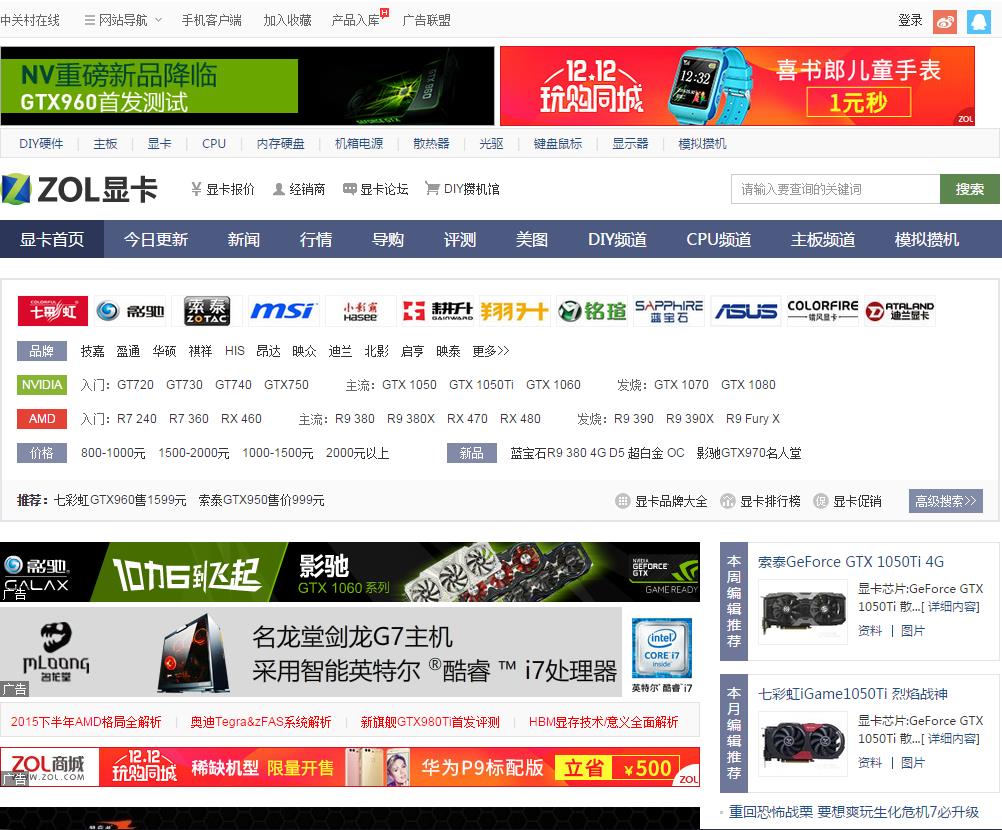1002x830 pixels.
Task: Select the 翔升 brand logo
Action: pyautogui.click(x=514, y=311)
